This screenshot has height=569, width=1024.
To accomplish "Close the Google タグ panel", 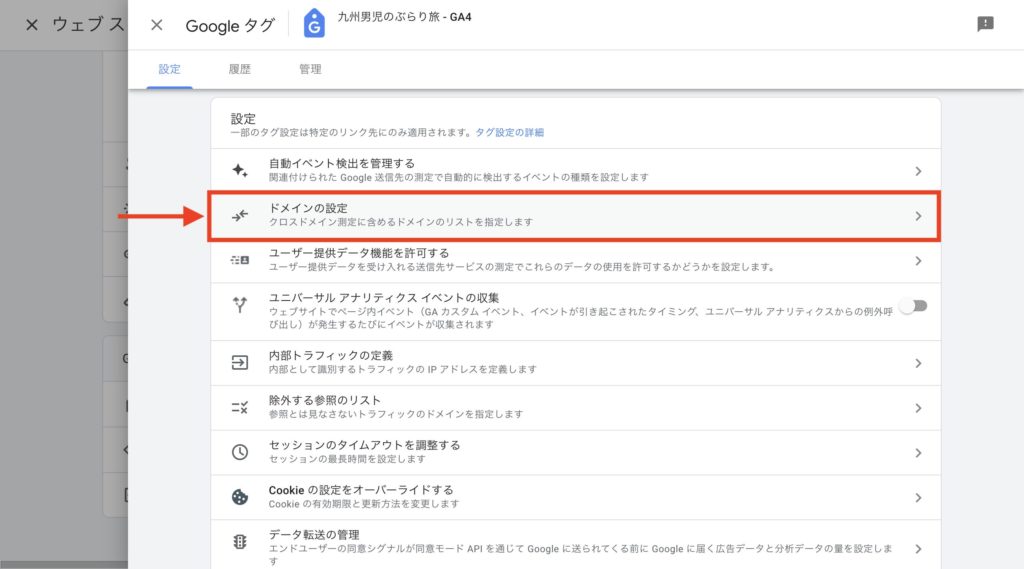I will click(x=157, y=25).
